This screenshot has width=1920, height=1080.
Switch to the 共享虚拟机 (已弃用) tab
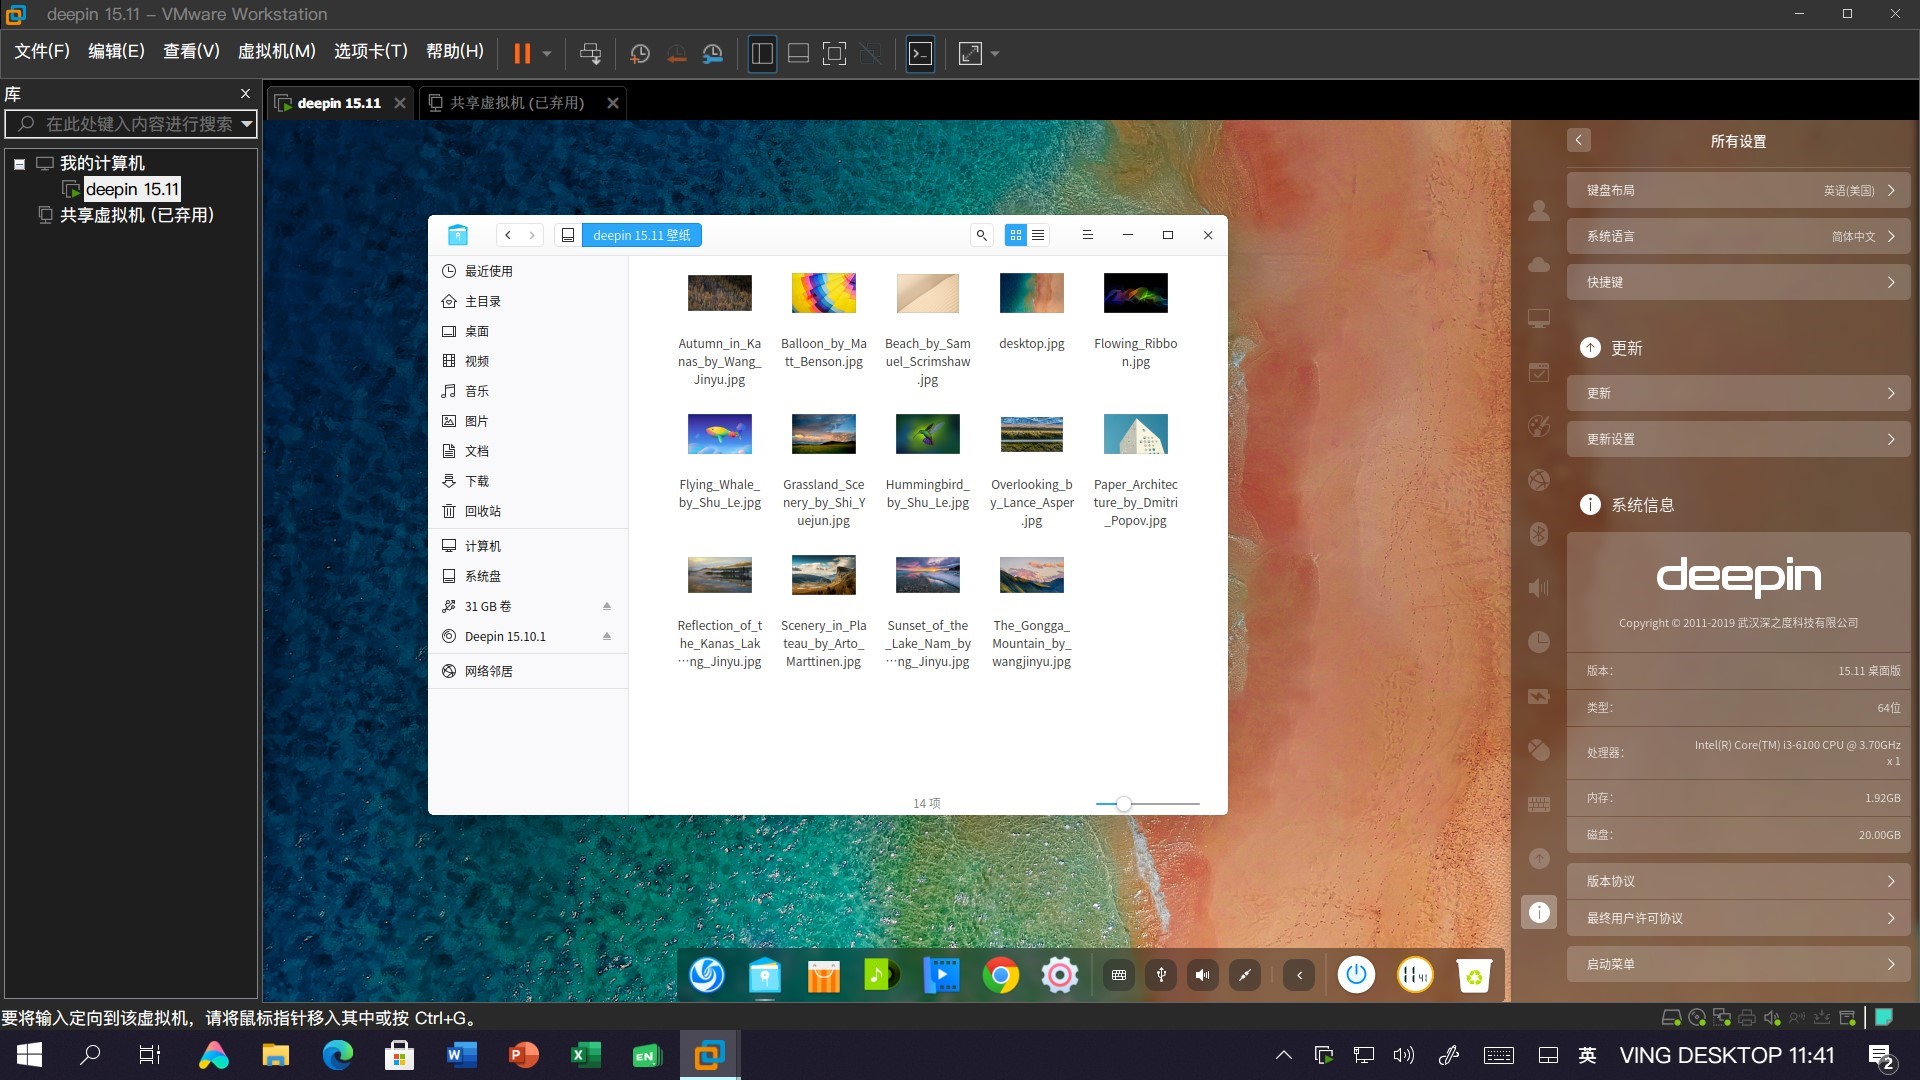(x=516, y=103)
